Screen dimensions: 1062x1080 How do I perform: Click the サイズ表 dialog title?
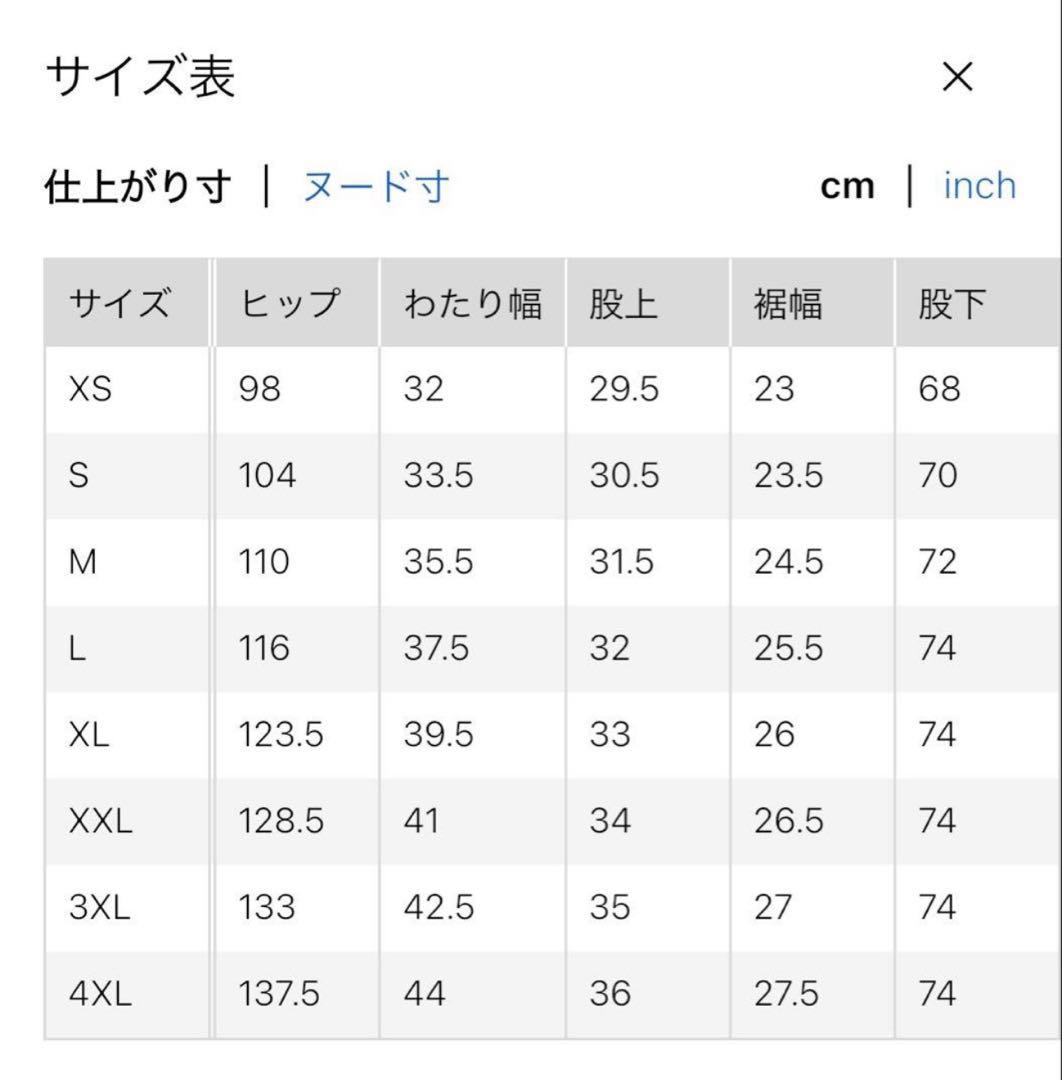(141, 78)
